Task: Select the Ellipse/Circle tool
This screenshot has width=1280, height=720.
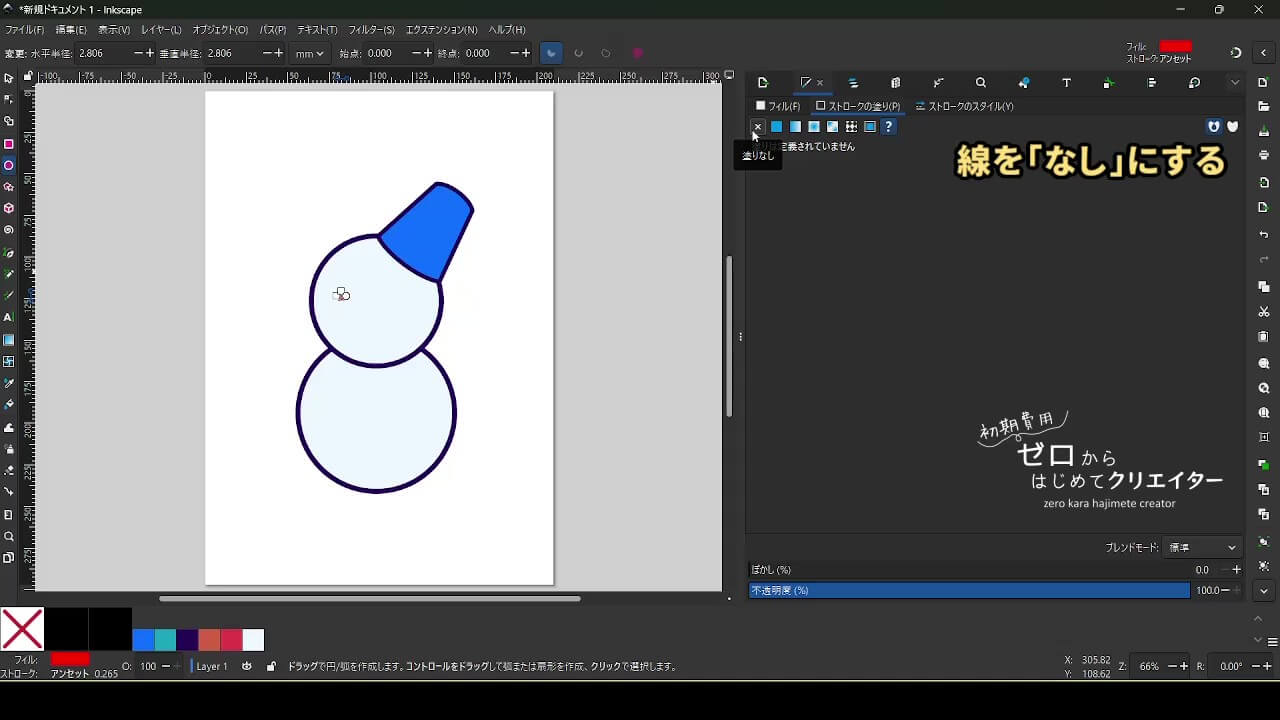Action: [9, 166]
